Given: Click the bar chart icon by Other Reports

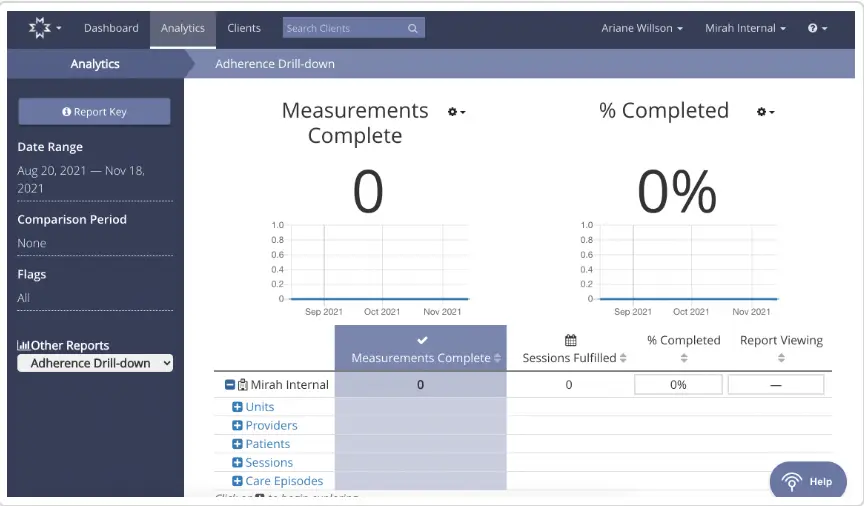Looking at the screenshot, I should click(23, 346).
